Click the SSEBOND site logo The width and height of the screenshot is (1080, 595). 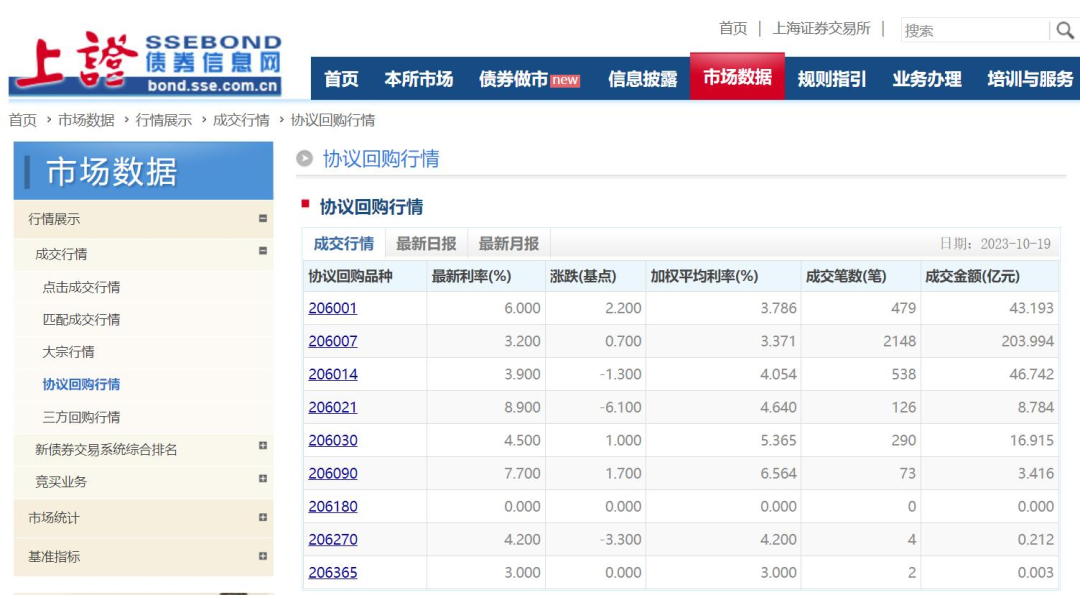click(x=146, y=63)
